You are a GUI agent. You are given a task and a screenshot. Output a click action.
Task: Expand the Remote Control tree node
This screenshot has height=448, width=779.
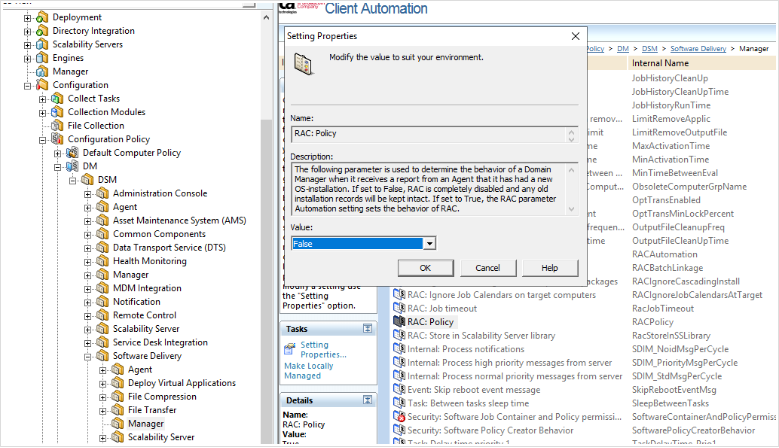87,315
